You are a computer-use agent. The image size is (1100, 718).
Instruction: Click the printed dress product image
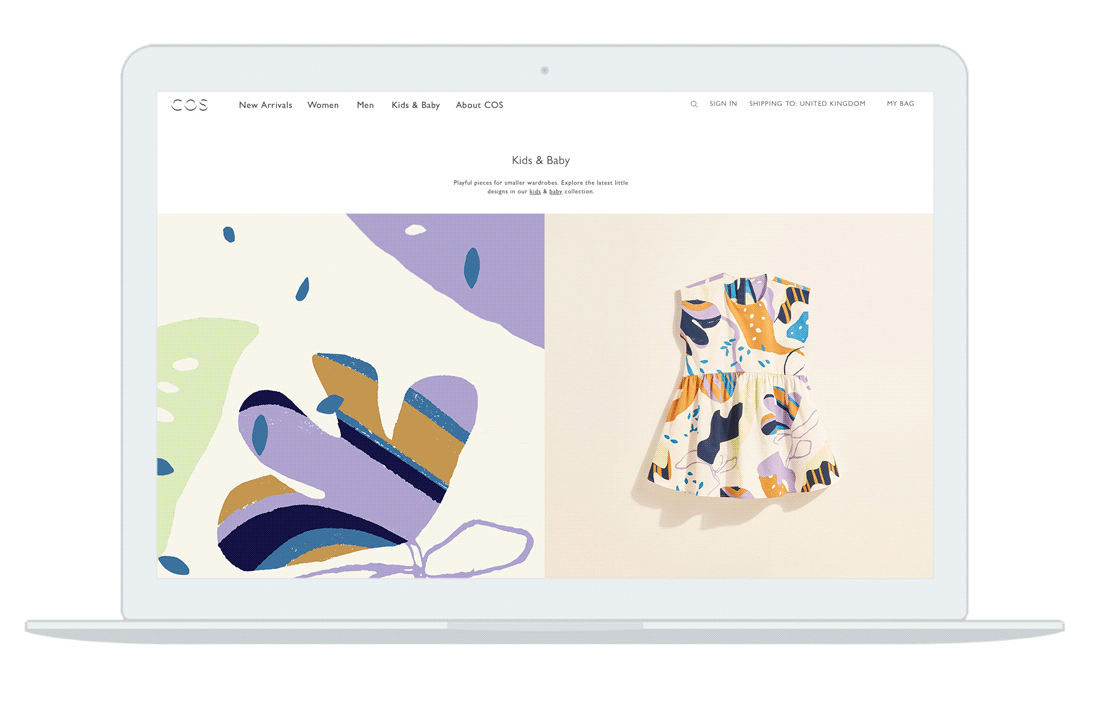(x=745, y=390)
